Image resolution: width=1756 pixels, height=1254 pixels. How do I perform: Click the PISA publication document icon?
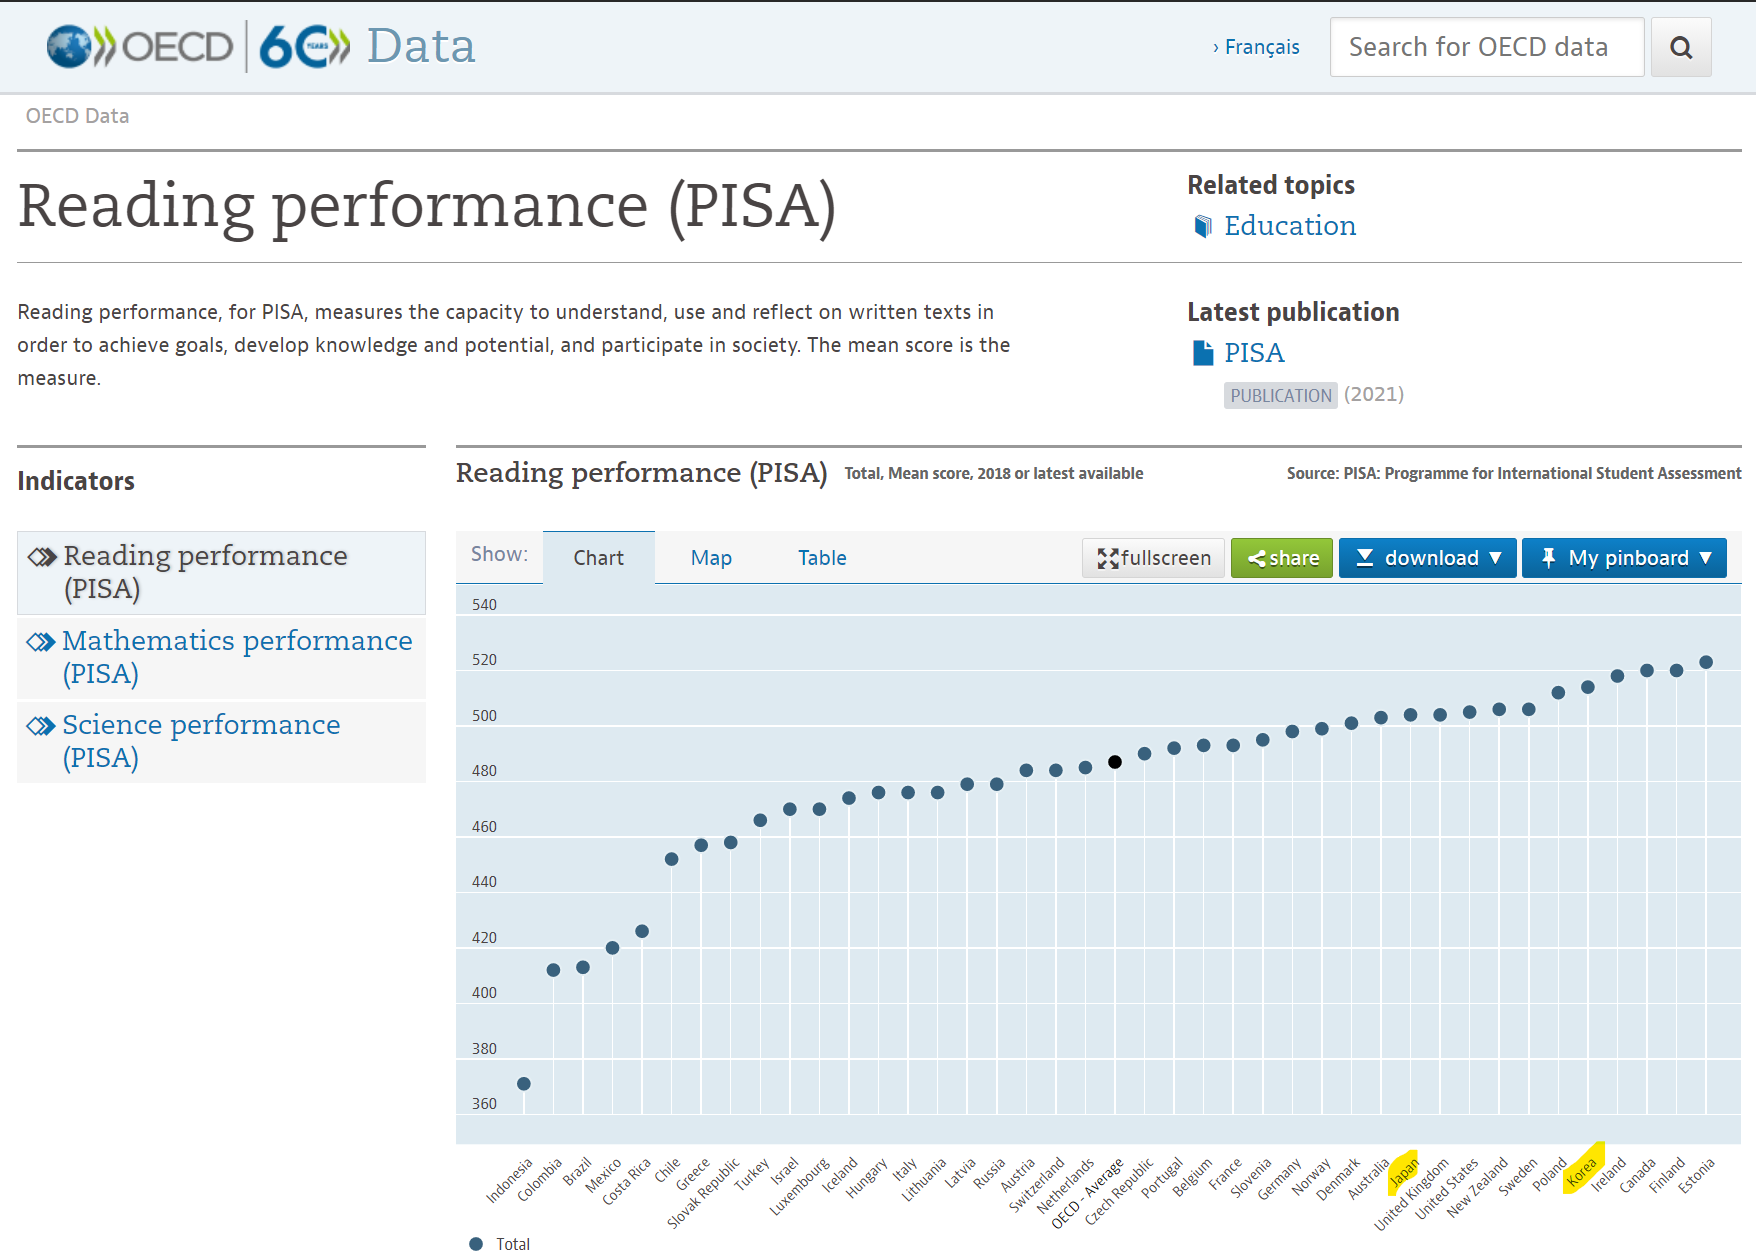[x=1203, y=353]
